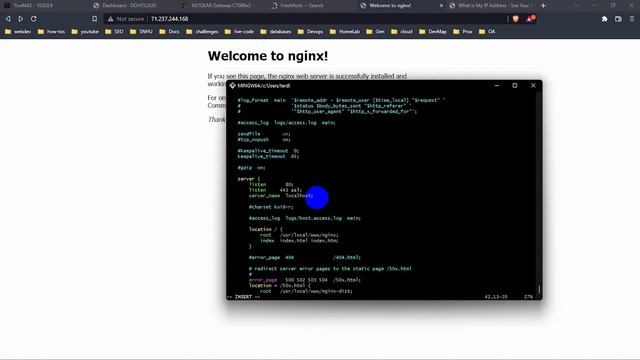Open the HomeLab bookmarks folder
This screenshot has width=640, height=360.
pos(345,31)
